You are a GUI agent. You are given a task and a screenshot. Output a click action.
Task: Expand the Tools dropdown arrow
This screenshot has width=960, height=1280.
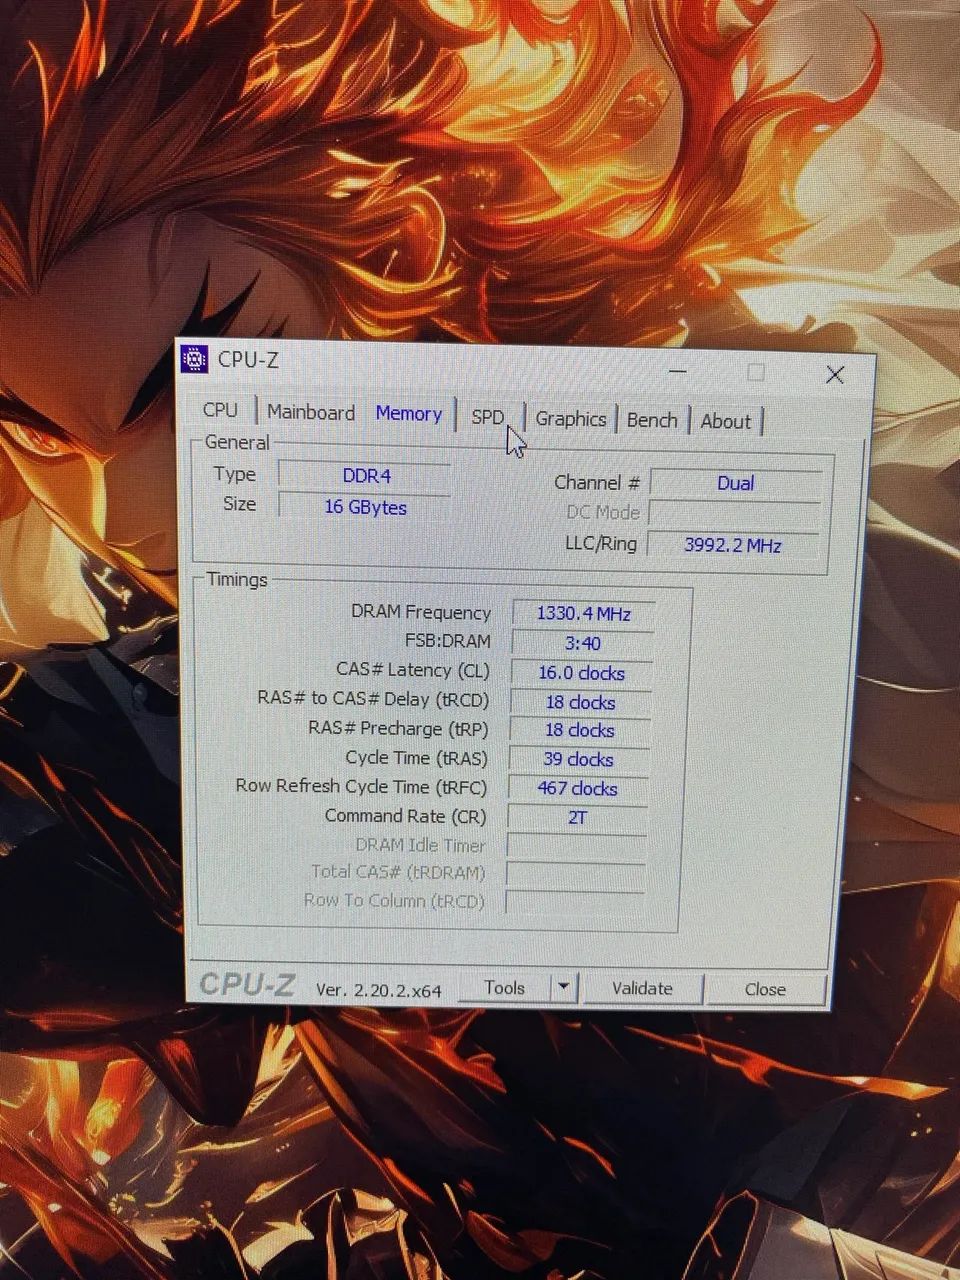tap(564, 988)
